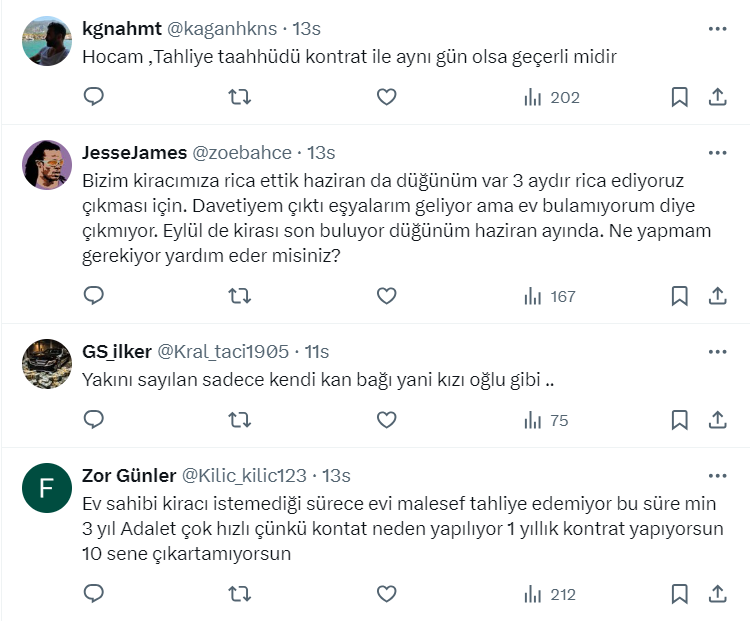Viewport: 750px width, 621px height.
Task: Retweet GS_ilker's post
Action: click(x=240, y=420)
